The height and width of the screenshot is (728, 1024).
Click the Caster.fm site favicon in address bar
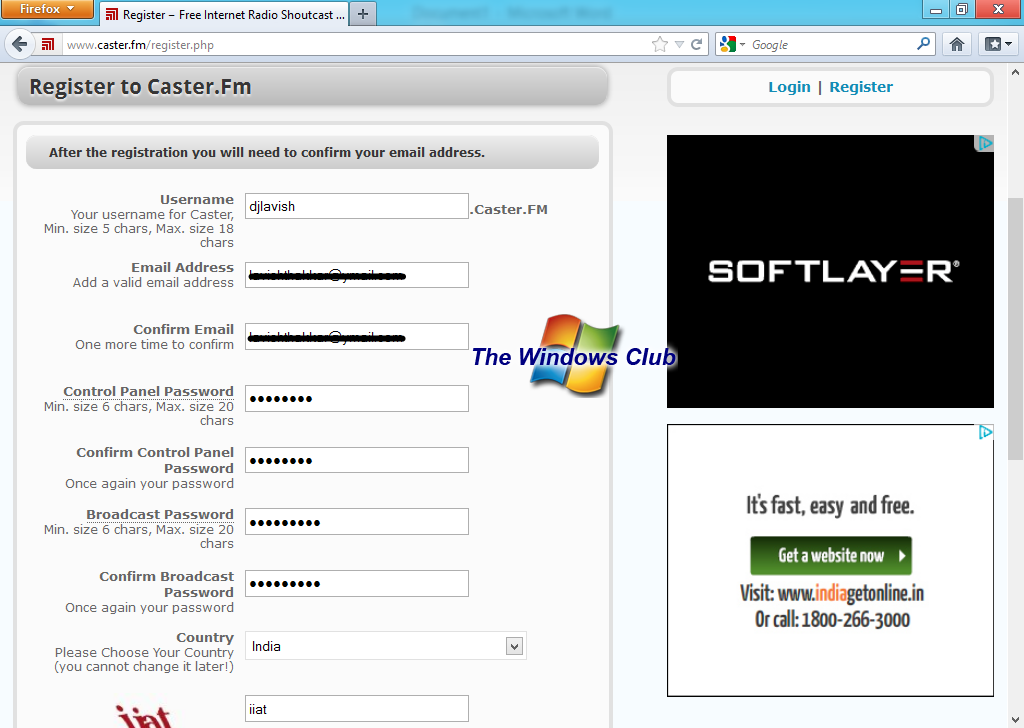point(48,44)
